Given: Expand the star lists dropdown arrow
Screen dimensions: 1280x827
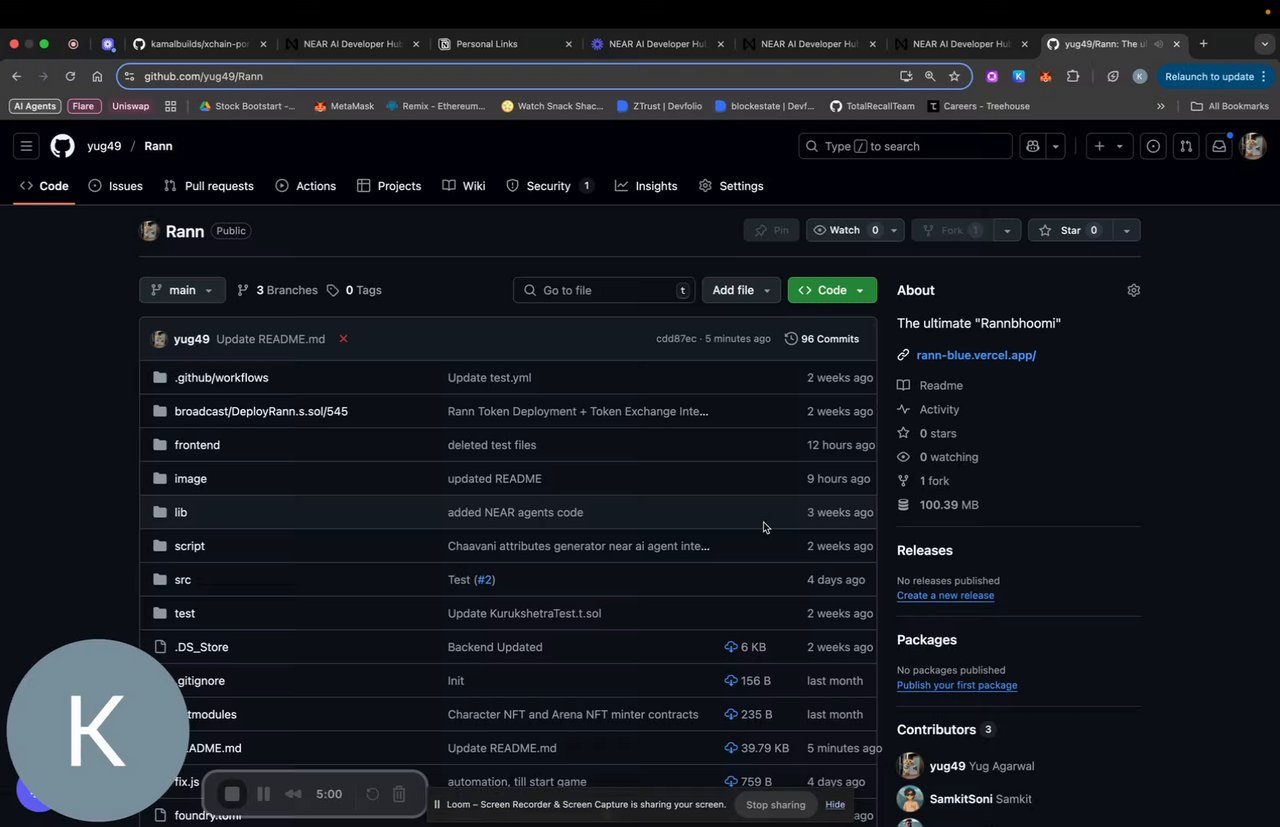Looking at the screenshot, I should (1126, 230).
